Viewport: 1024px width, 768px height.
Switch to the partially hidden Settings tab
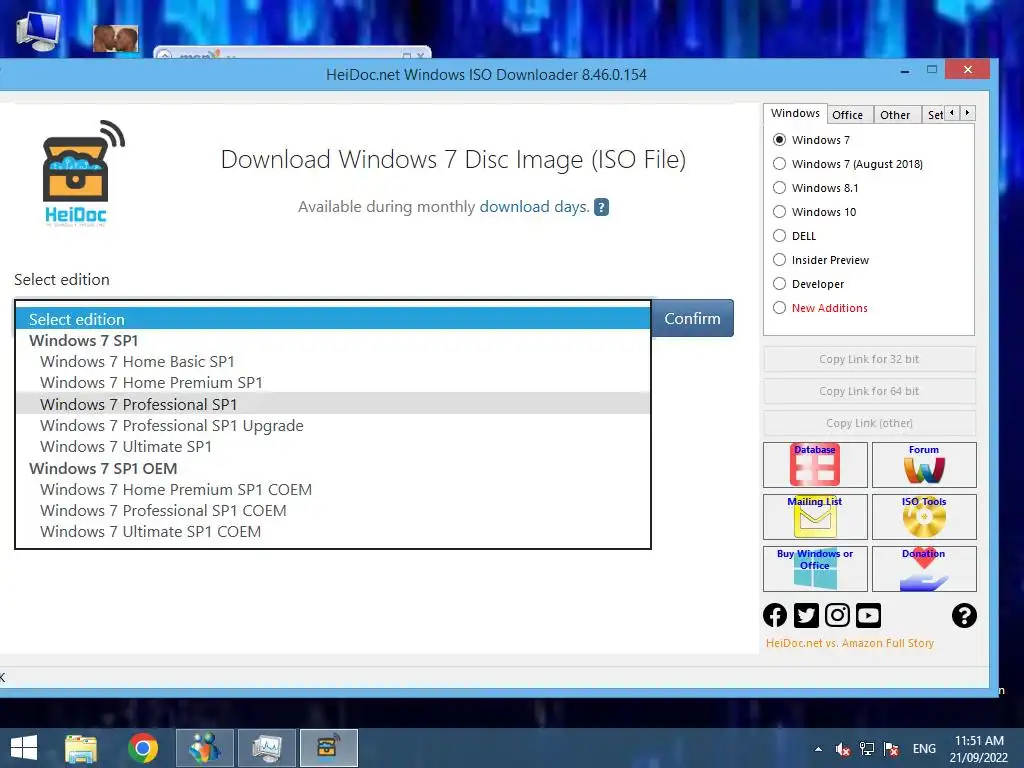coord(934,115)
